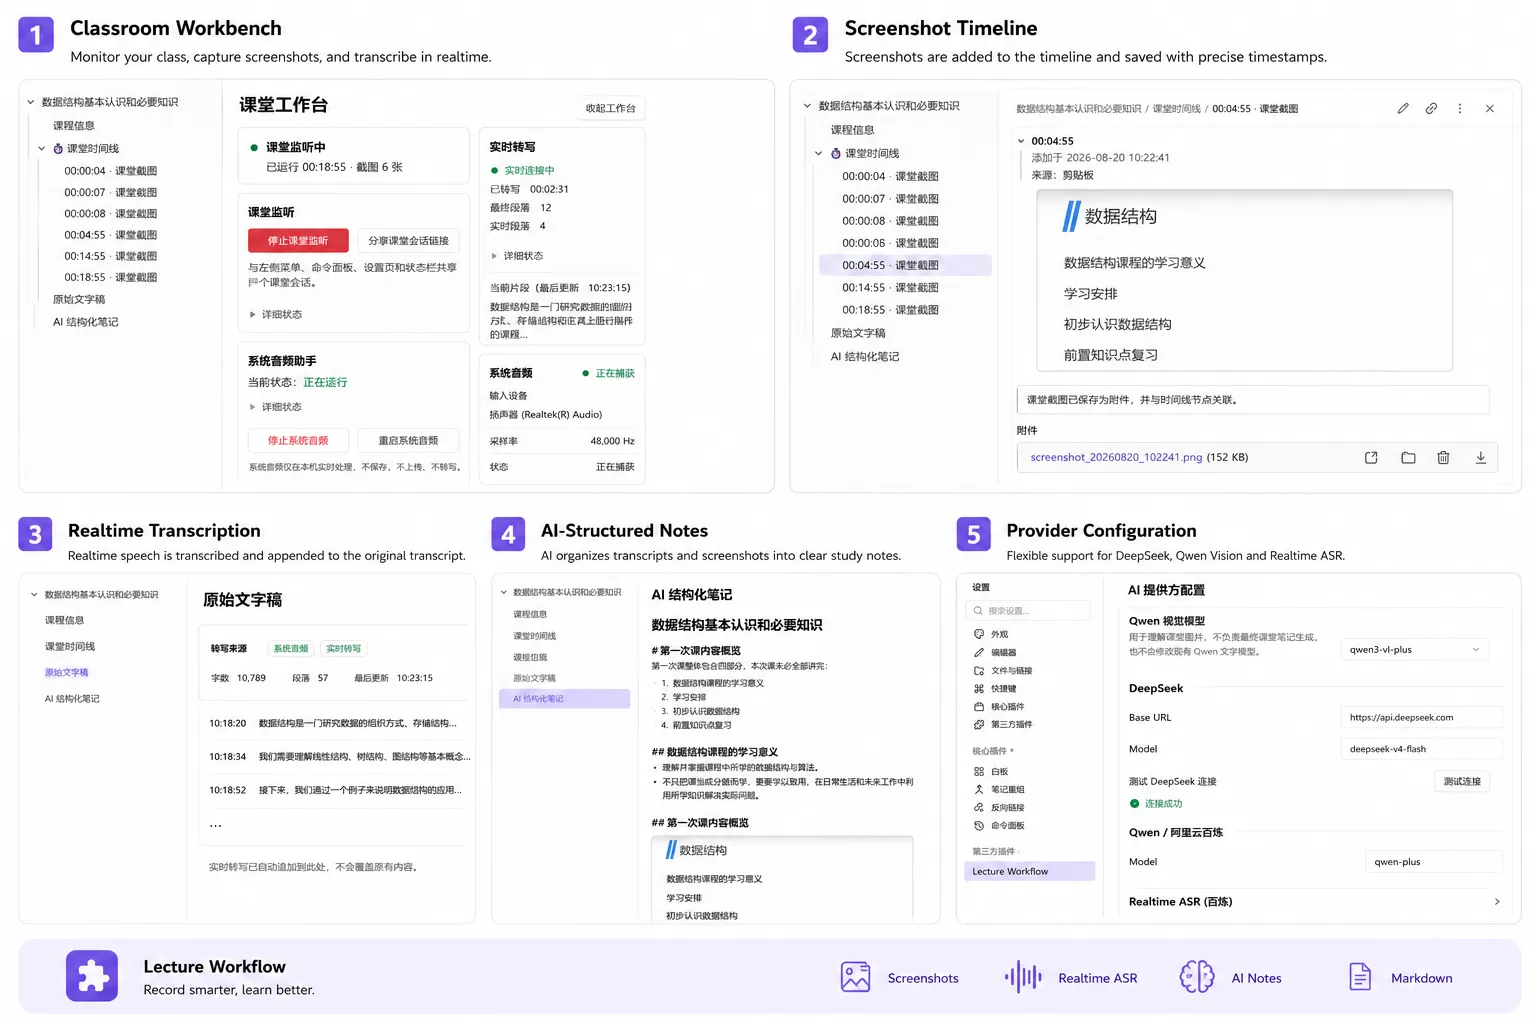Click the 搜索设置 search field
The image size is (1536, 1024).
coord(1028,610)
